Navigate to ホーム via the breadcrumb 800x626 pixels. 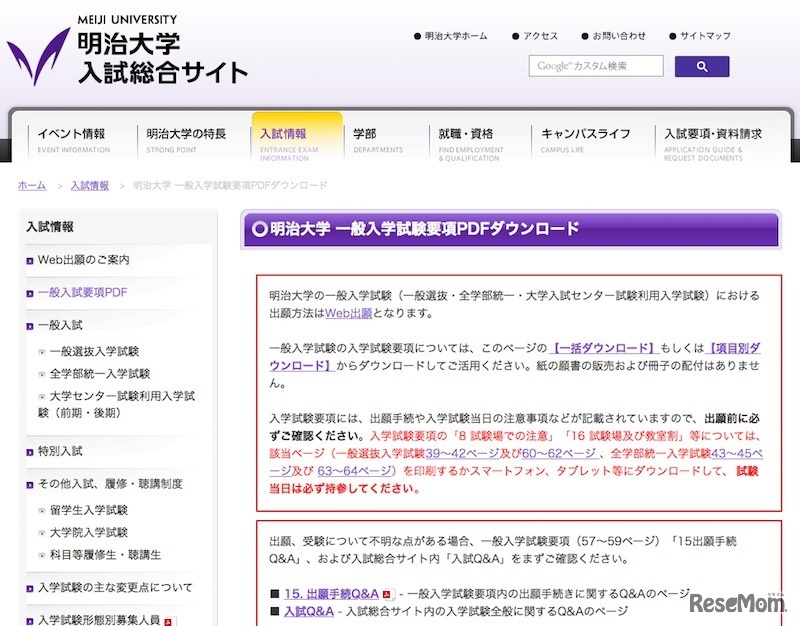(31, 184)
